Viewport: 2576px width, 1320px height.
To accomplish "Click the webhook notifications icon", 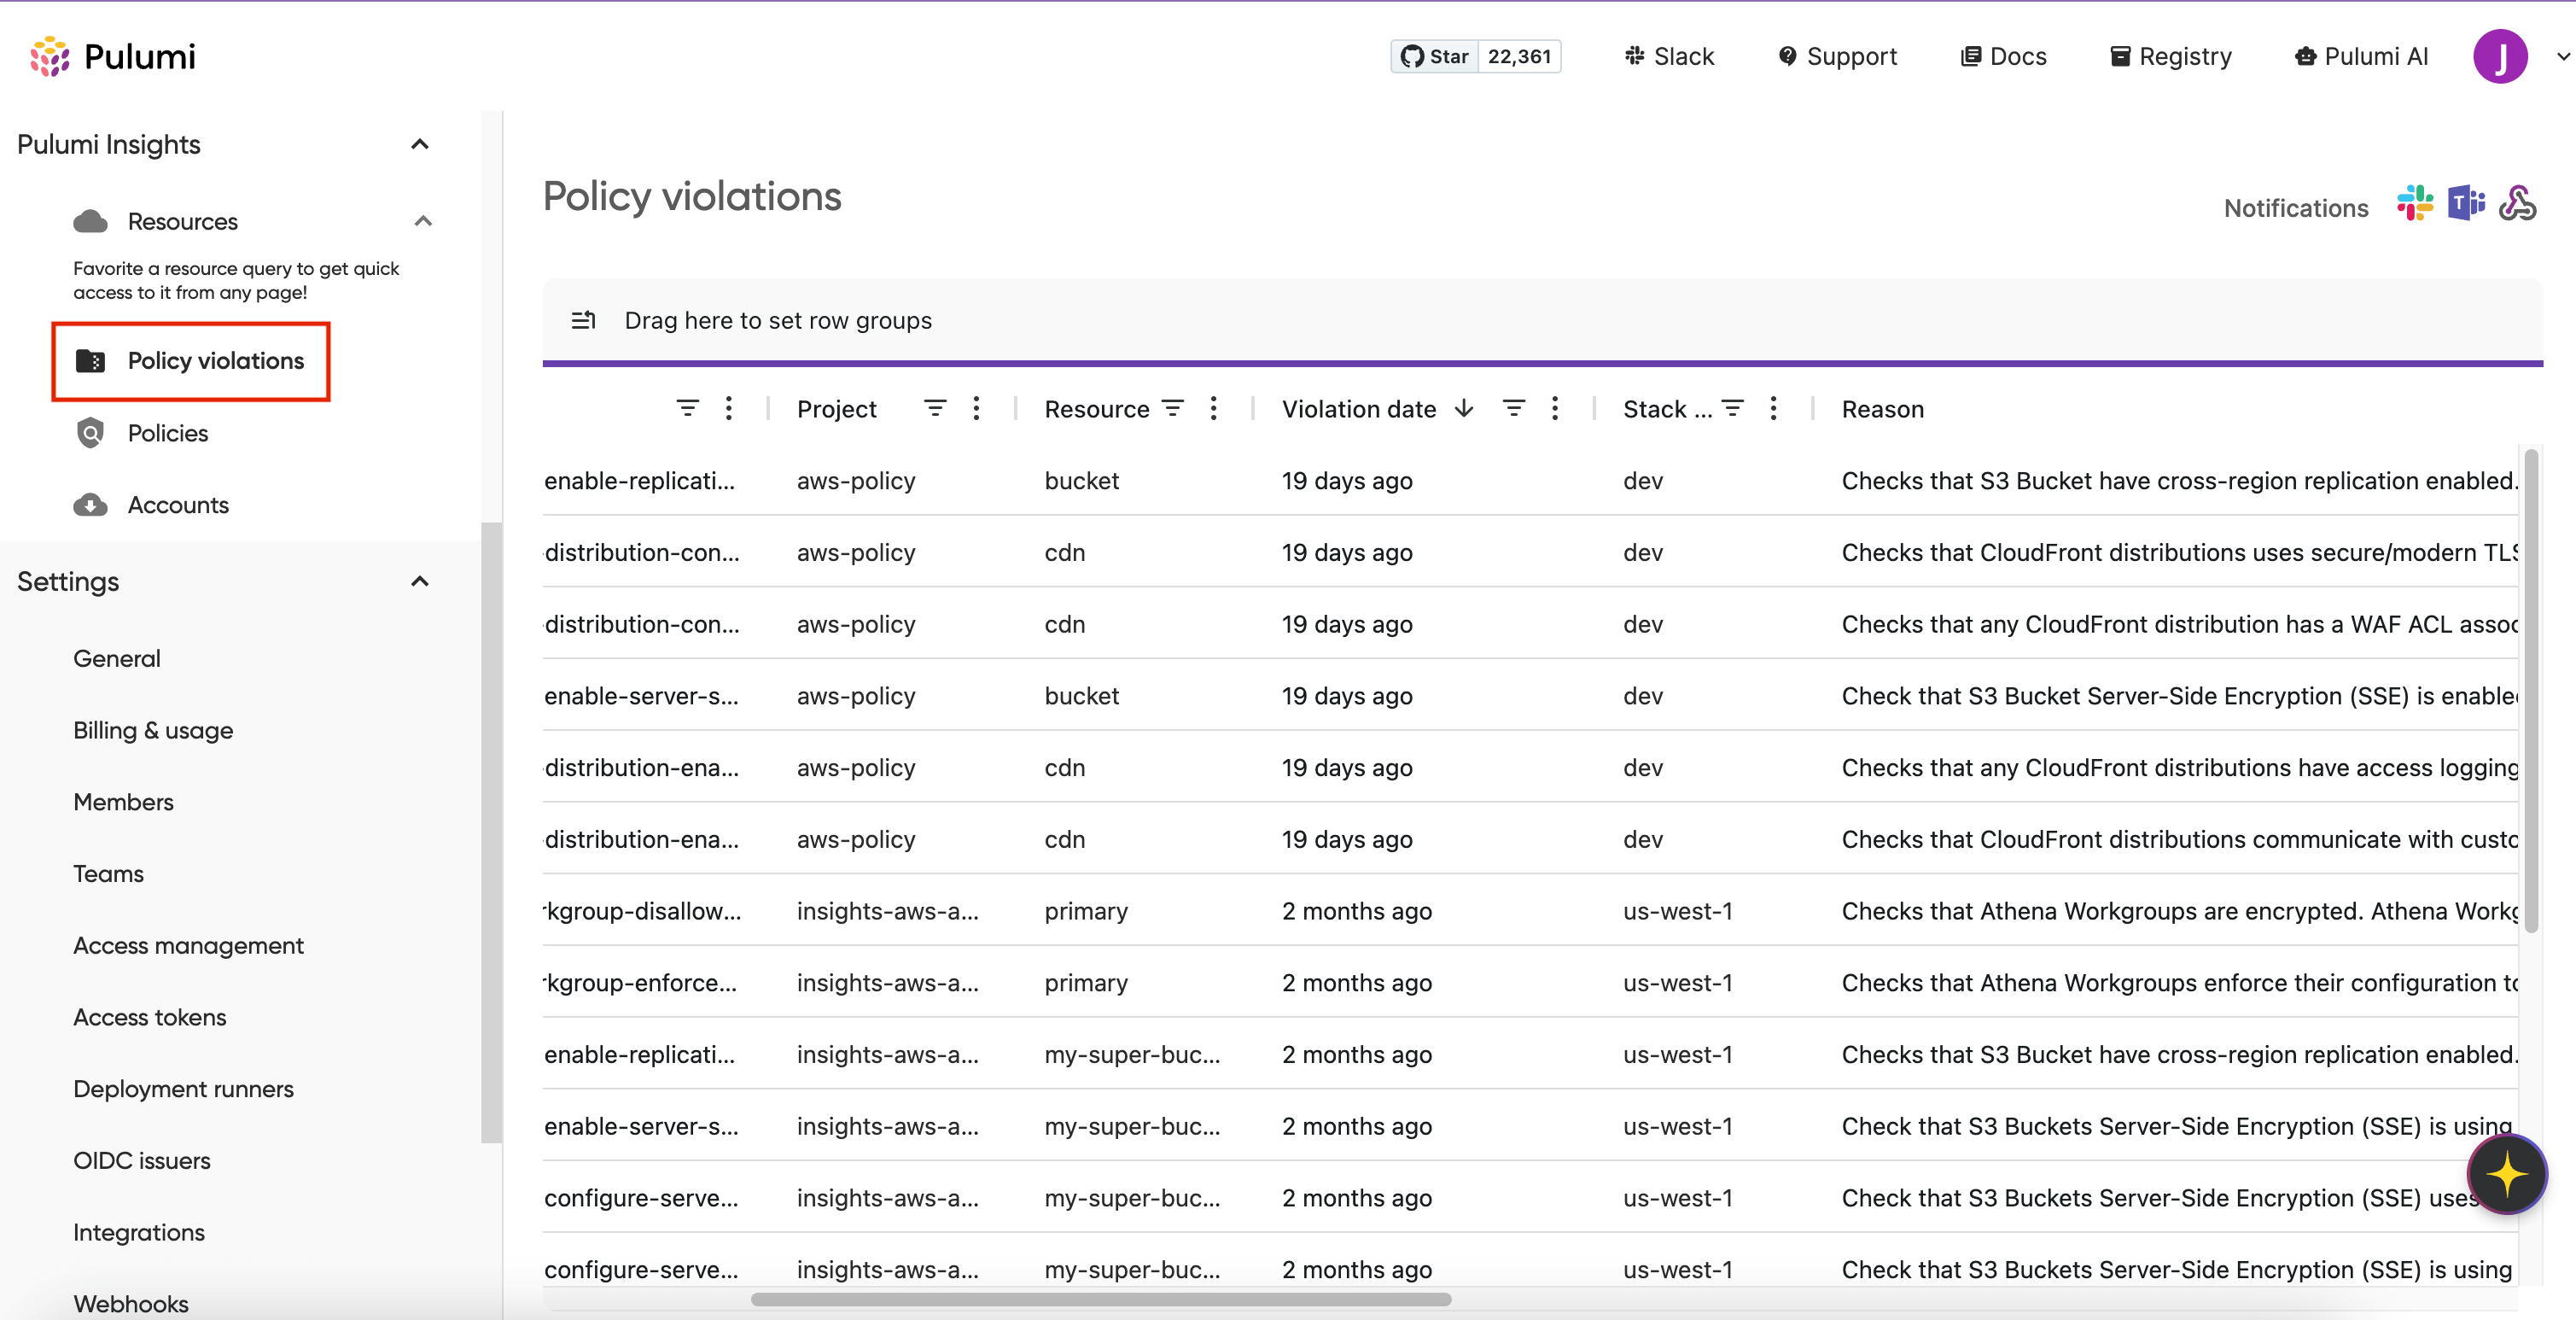I will [2517, 204].
